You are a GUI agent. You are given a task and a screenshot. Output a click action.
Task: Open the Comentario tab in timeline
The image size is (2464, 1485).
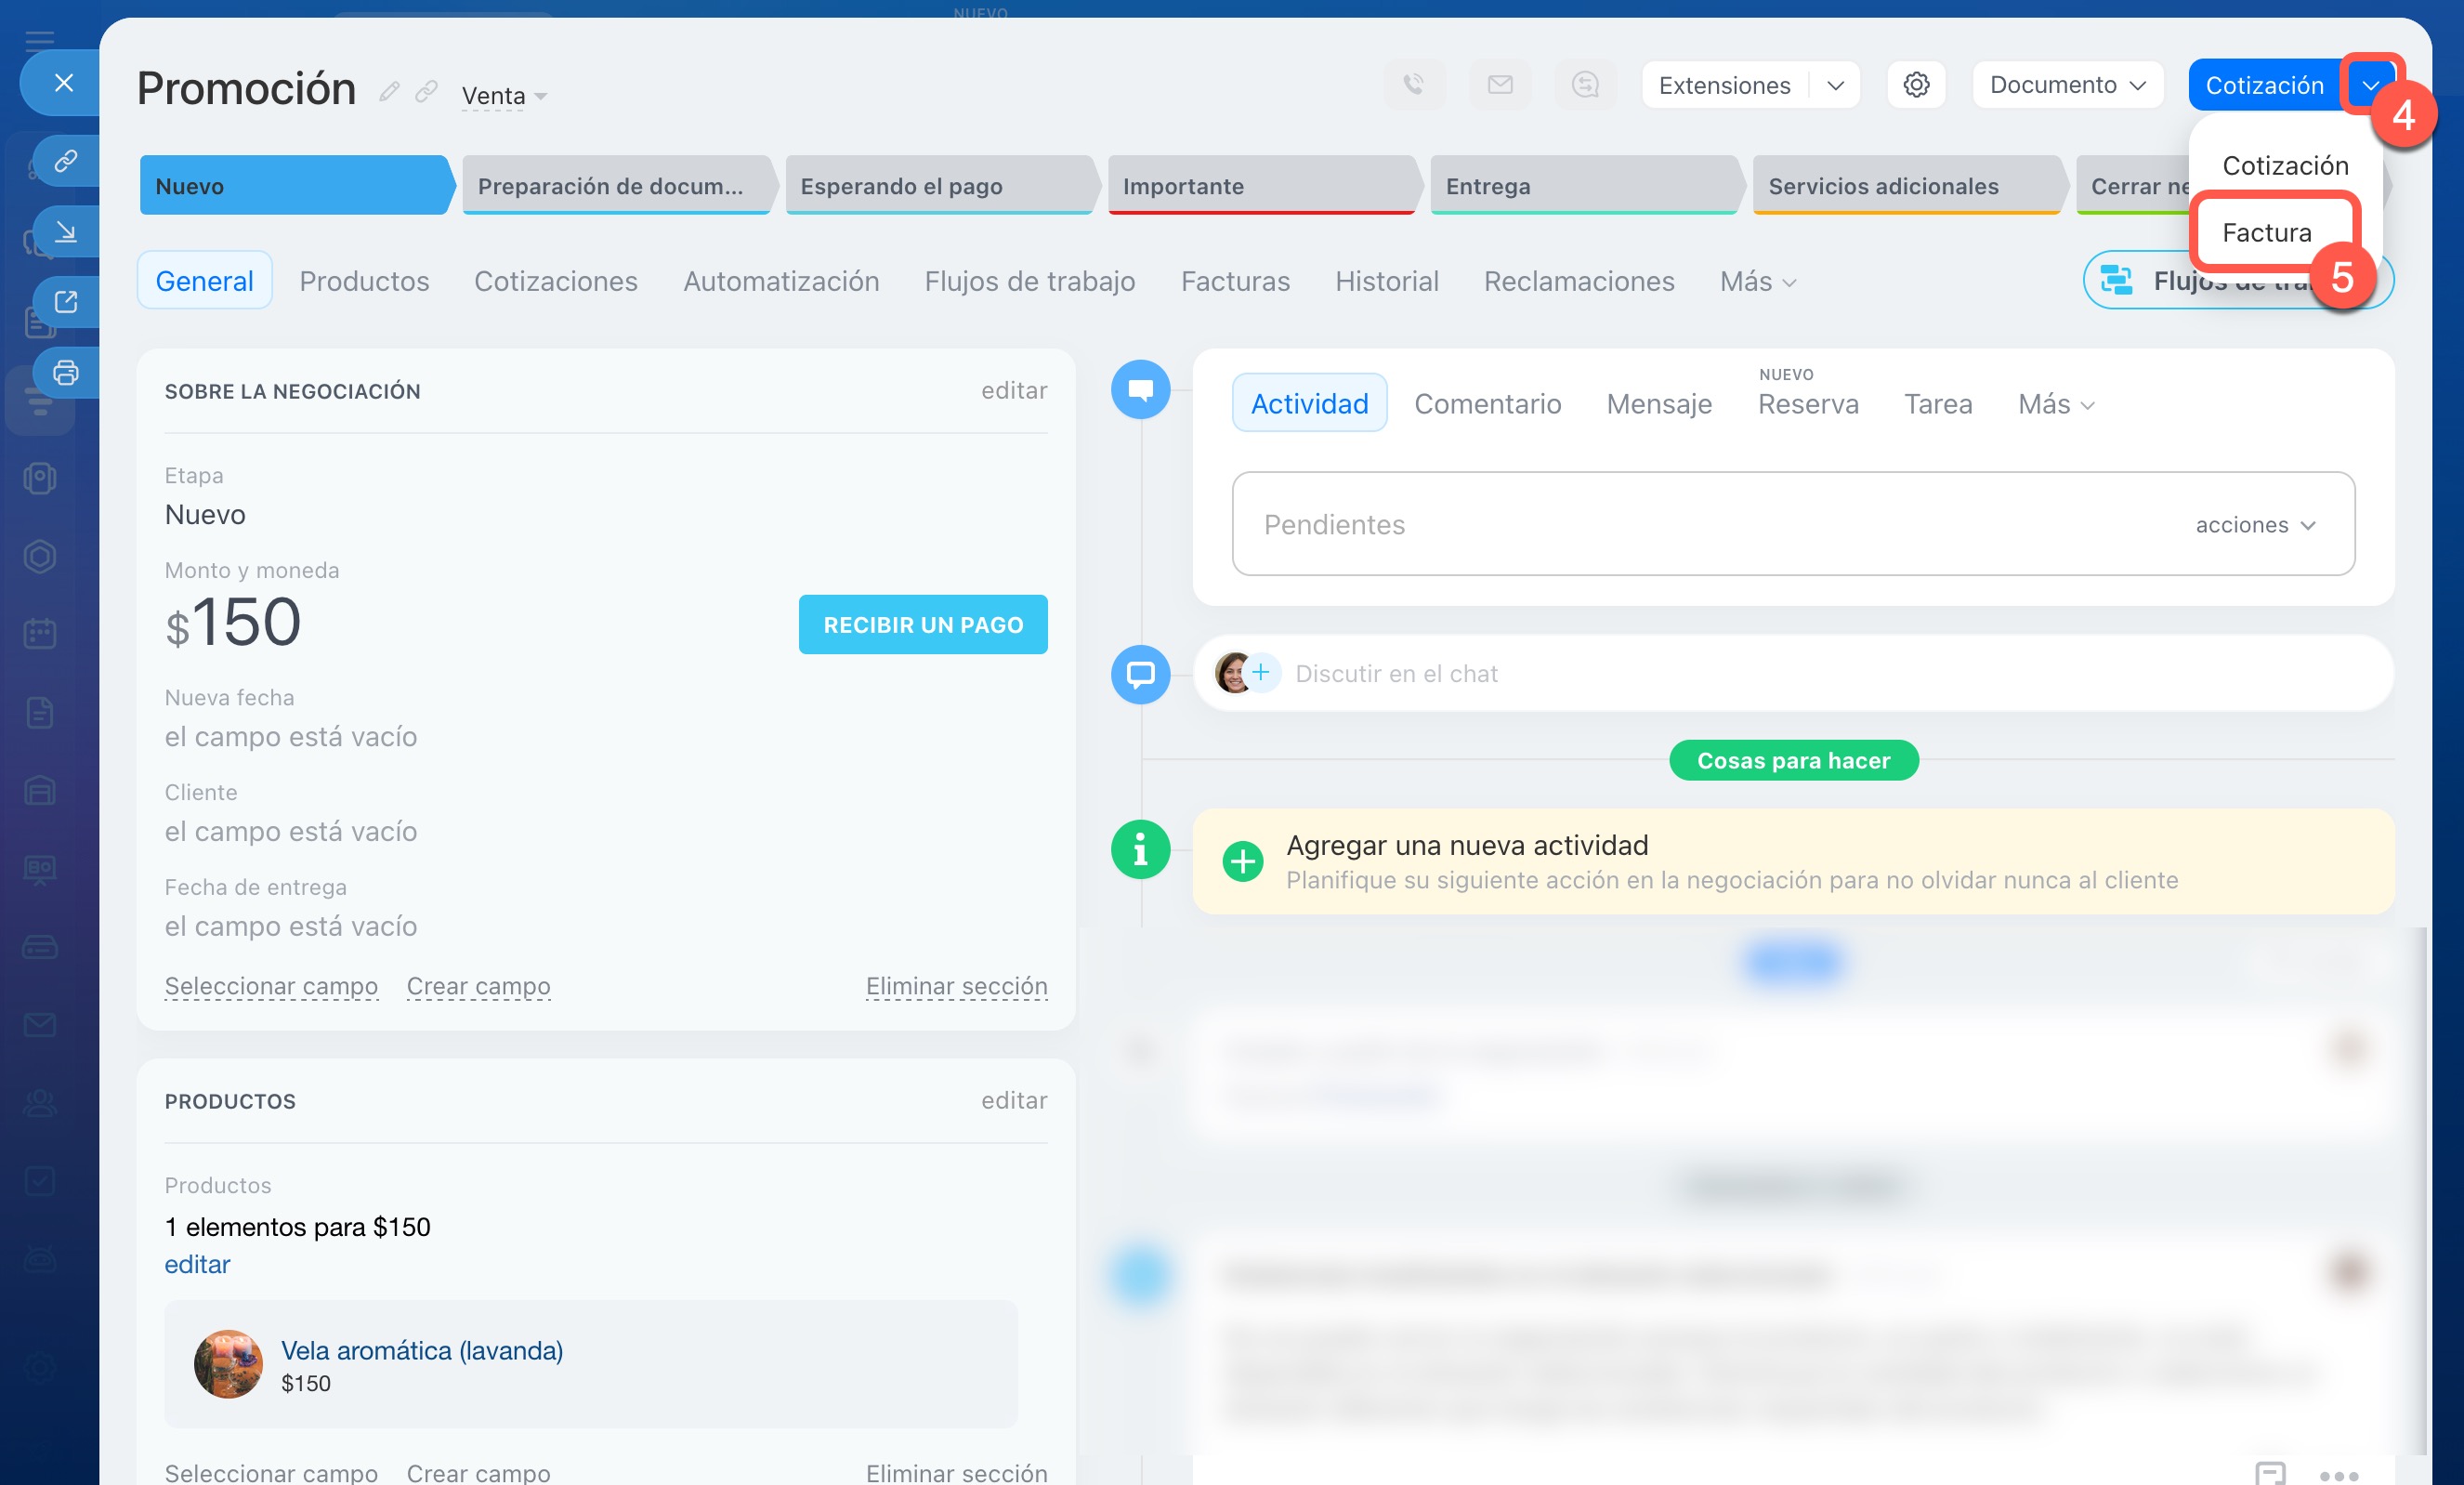[x=1486, y=404]
